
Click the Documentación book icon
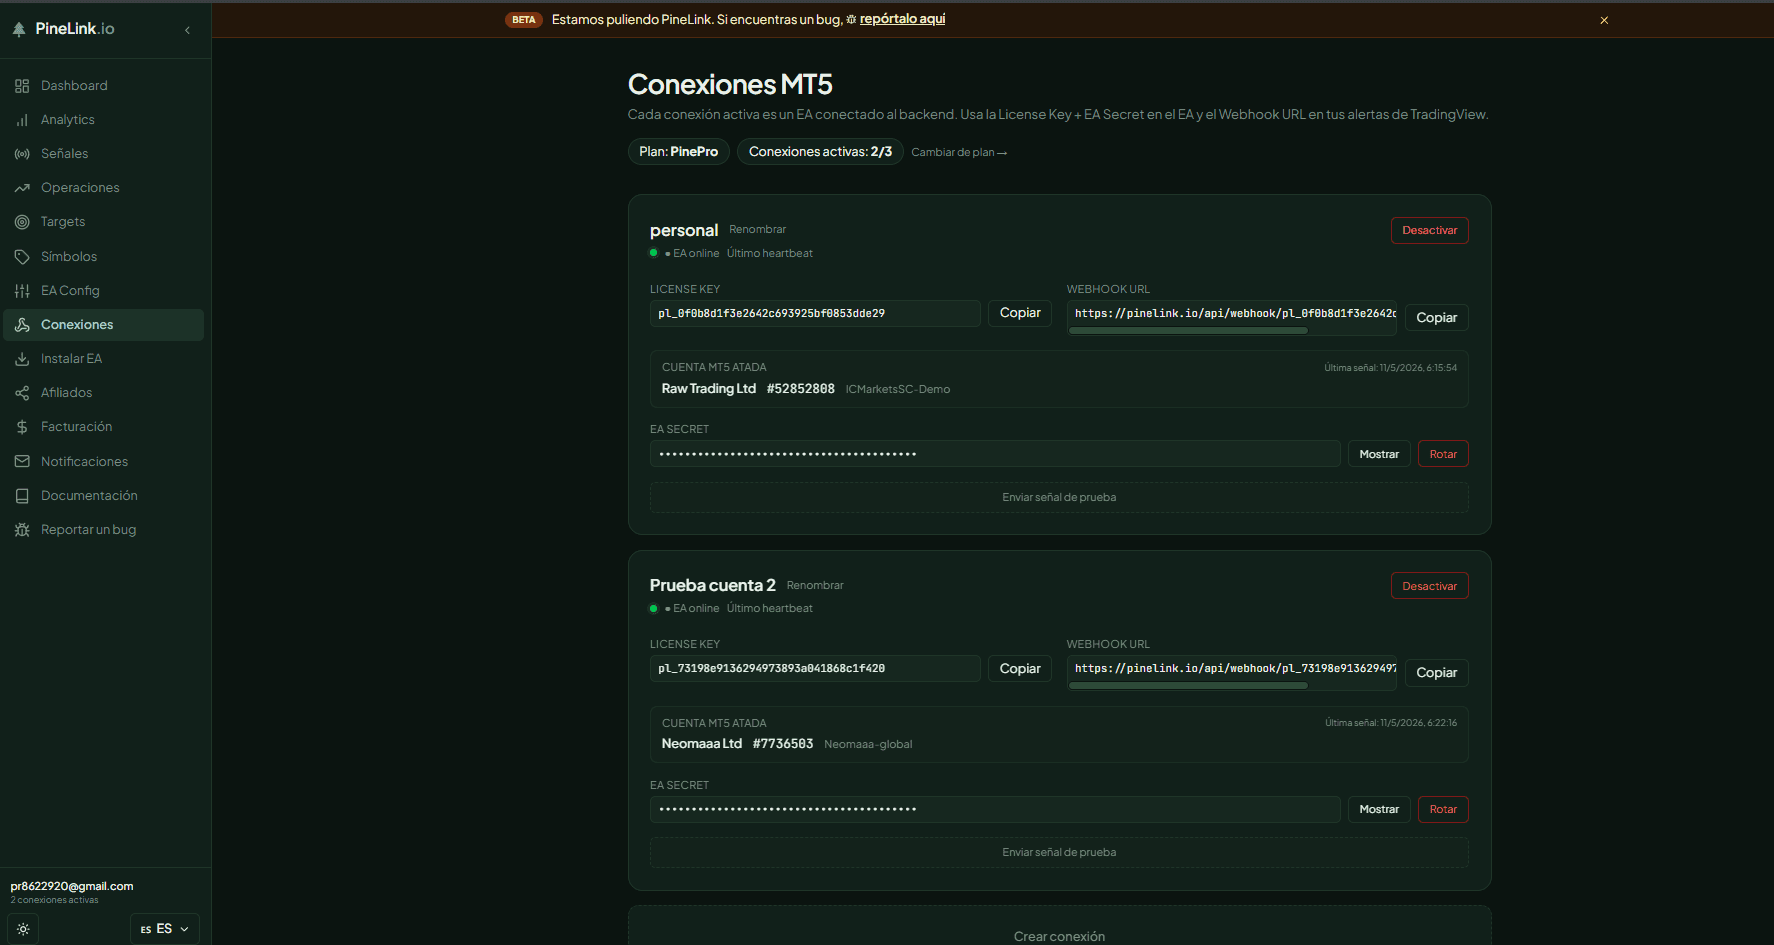click(22, 496)
